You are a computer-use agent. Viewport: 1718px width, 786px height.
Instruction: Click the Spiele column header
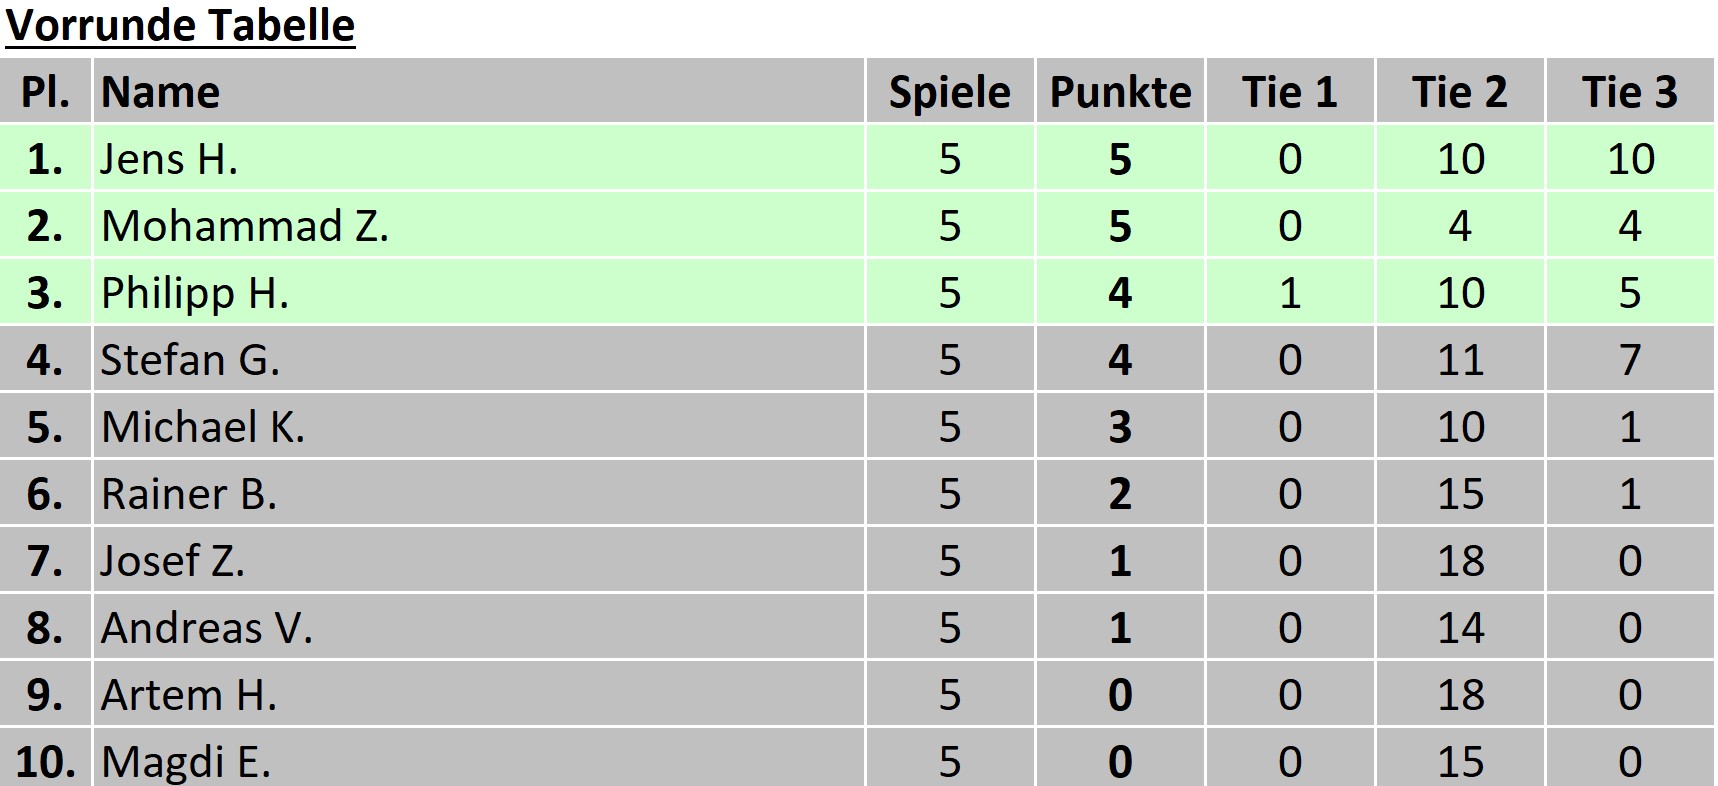(949, 92)
